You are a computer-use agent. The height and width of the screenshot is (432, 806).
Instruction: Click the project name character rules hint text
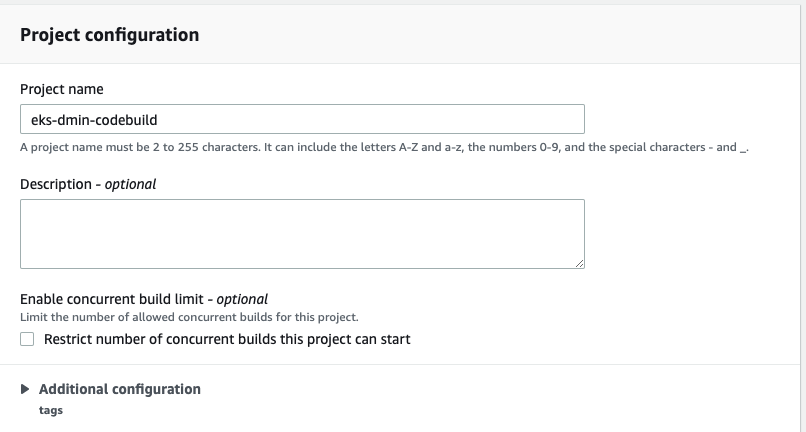385,148
